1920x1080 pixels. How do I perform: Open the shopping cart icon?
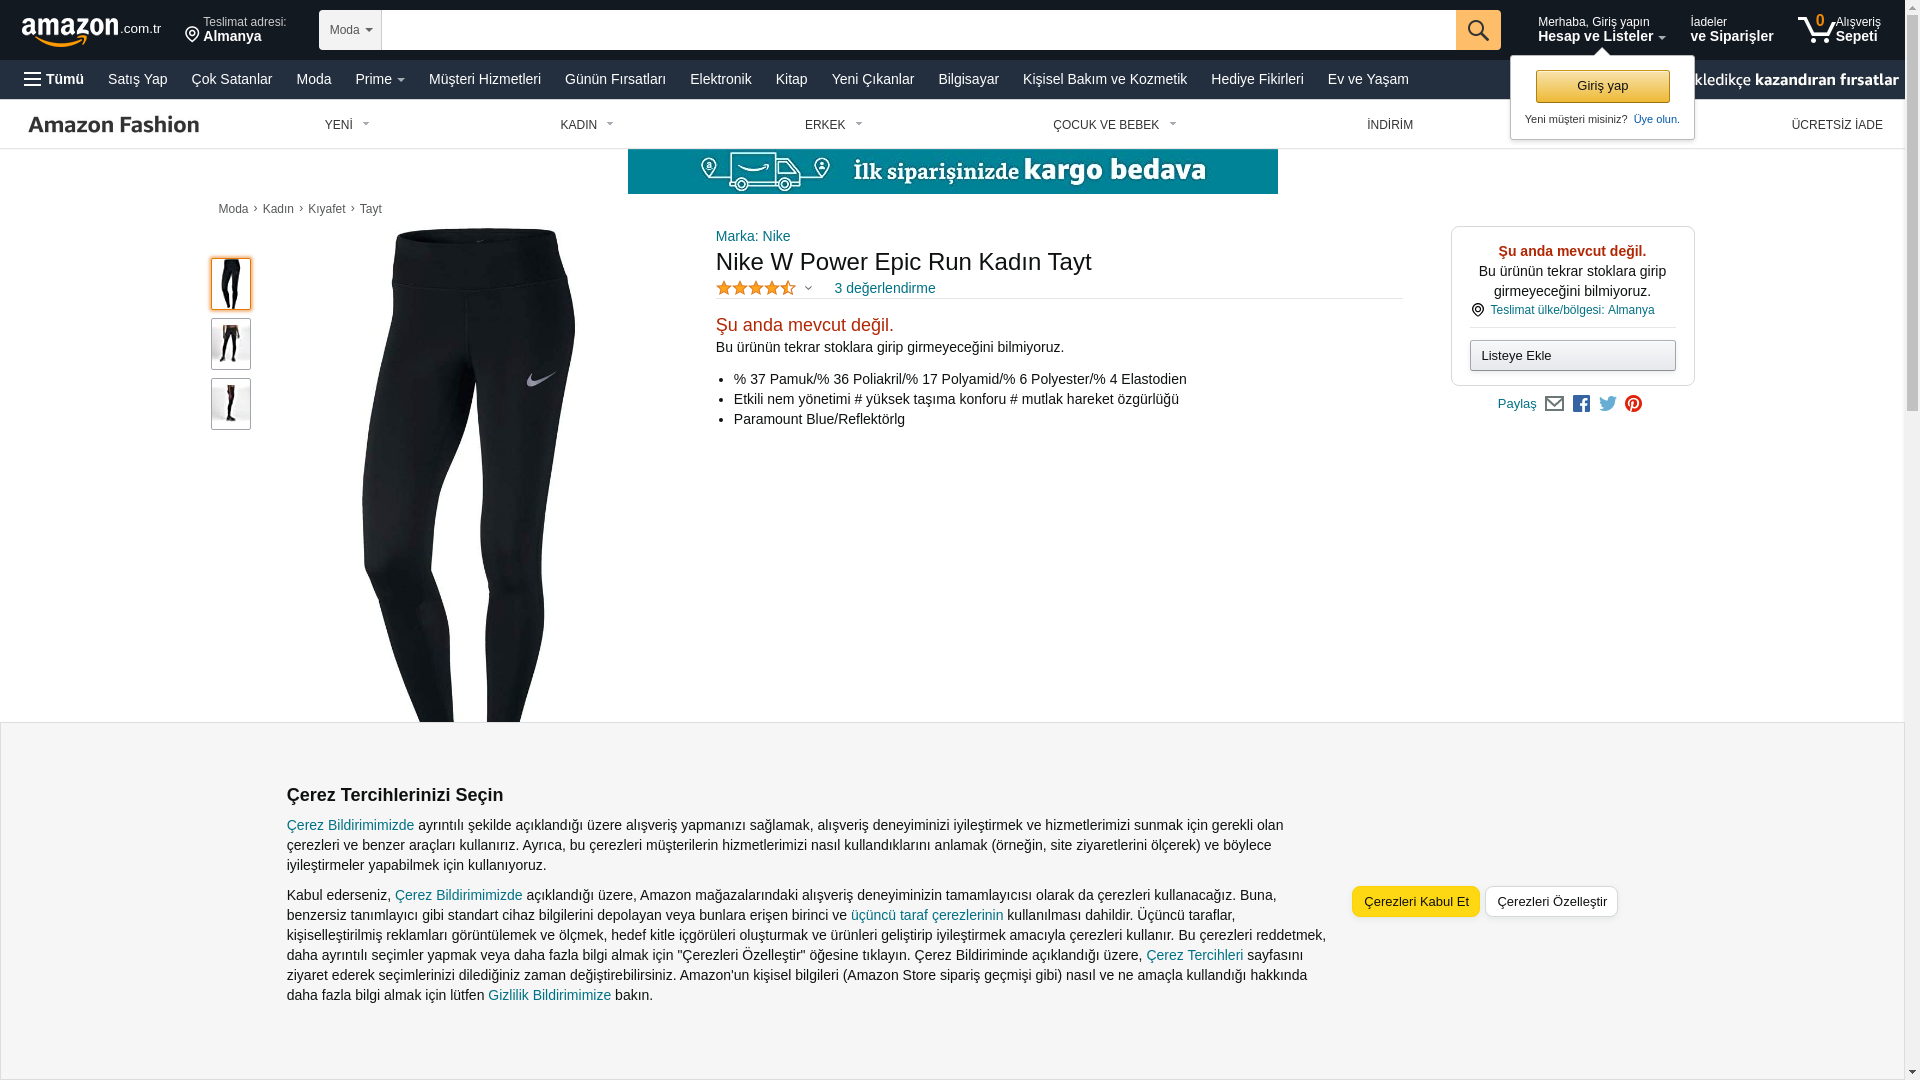point(1838,30)
